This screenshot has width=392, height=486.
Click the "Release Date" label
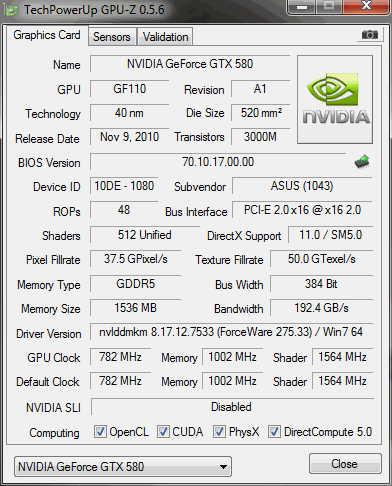(x=47, y=139)
